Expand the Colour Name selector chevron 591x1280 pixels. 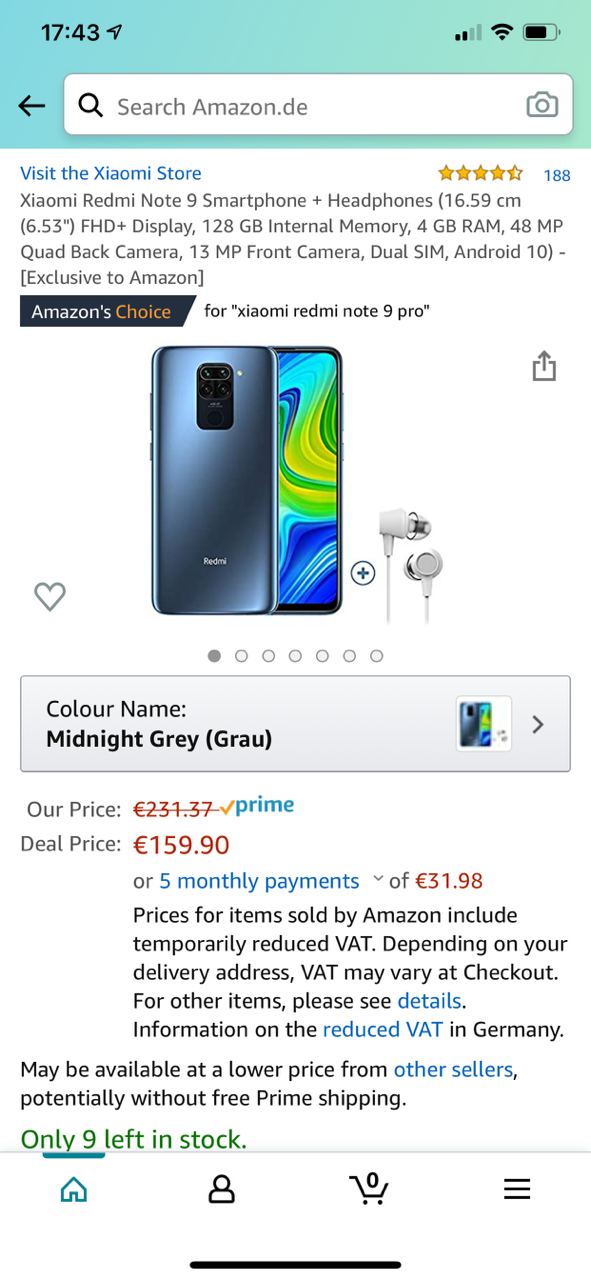538,724
